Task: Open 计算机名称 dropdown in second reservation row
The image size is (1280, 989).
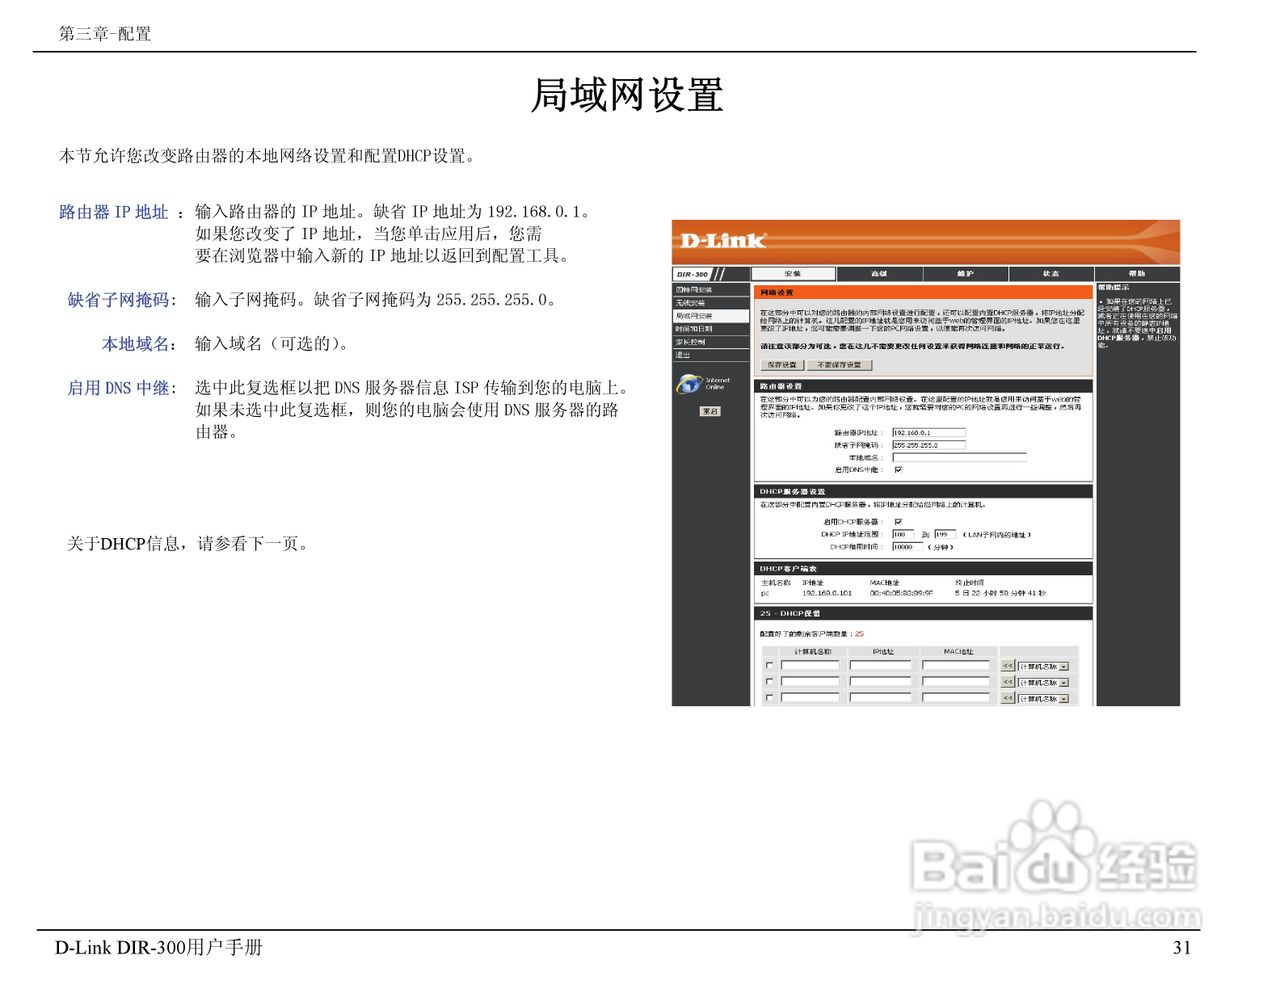Action: [x=1043, y=682]
